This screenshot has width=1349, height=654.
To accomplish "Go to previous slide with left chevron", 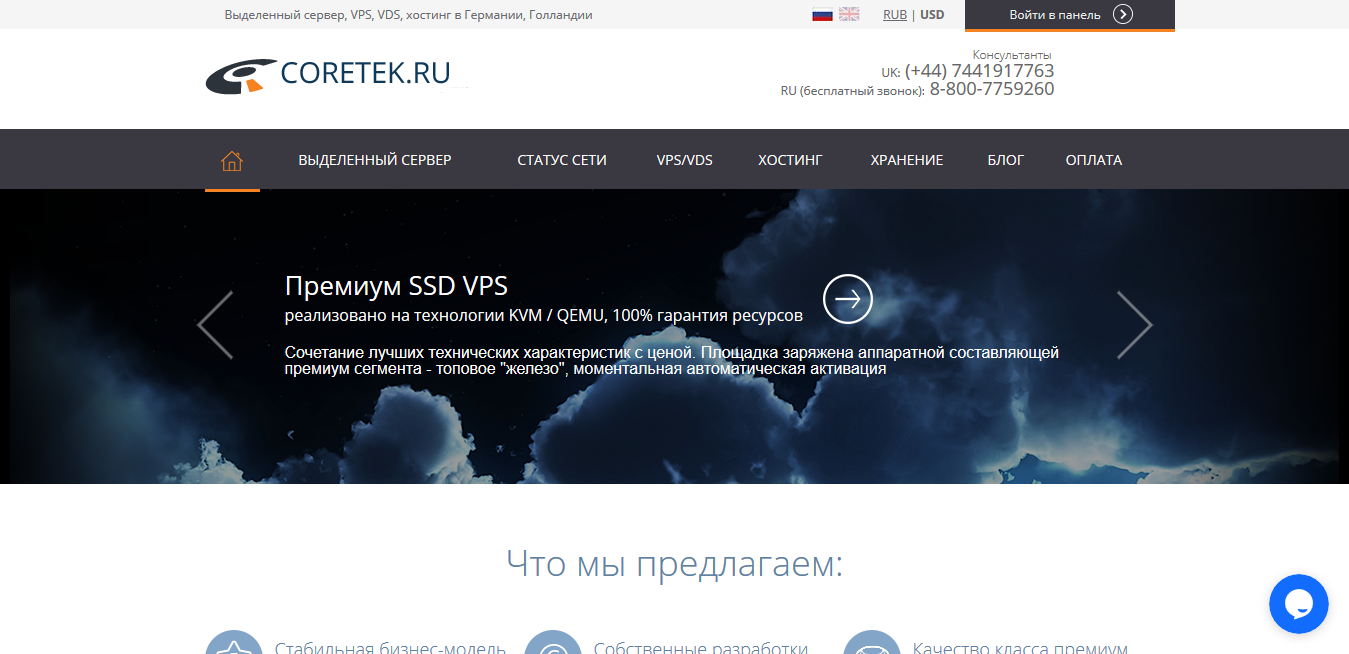I will [215, 325].
